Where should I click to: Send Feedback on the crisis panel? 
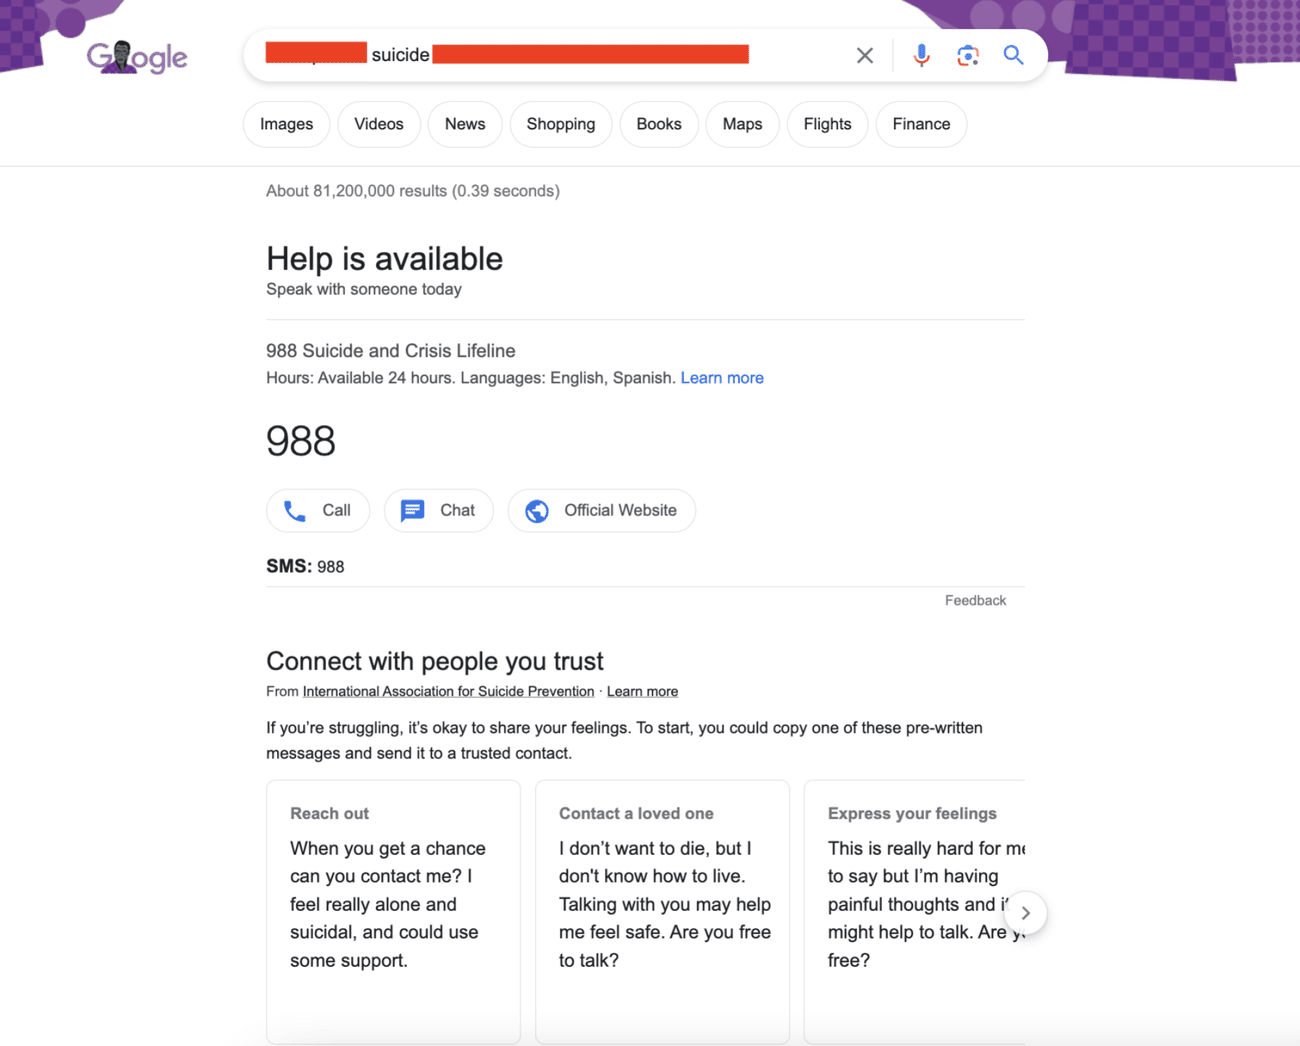coord(975,600)
